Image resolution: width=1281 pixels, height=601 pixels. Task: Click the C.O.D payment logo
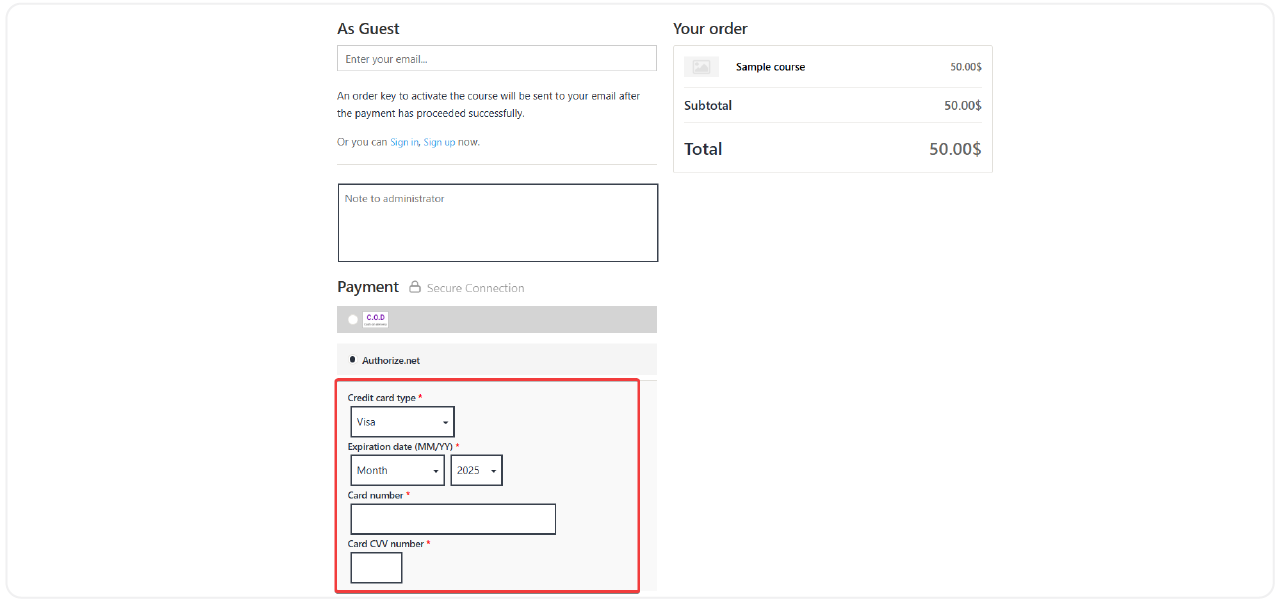375,319
